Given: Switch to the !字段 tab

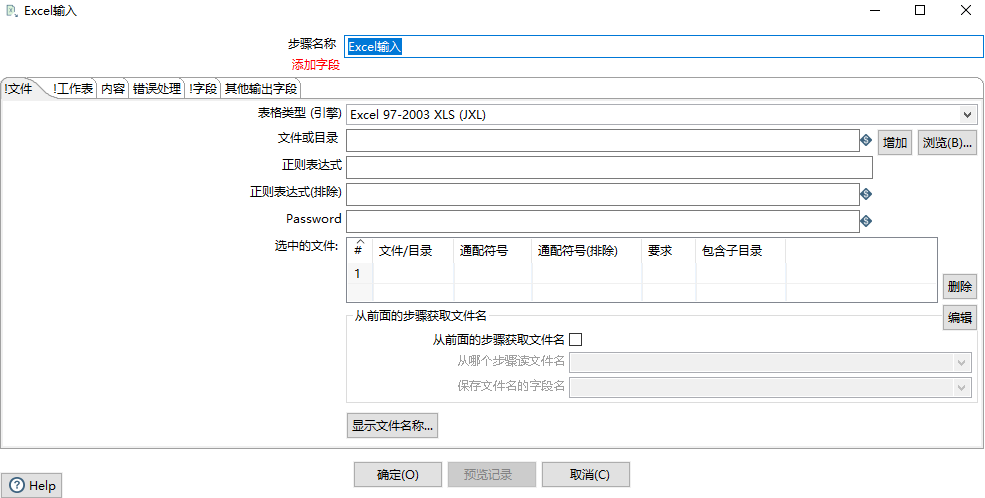Looking at the screenshot, I should tap(203, 89).
